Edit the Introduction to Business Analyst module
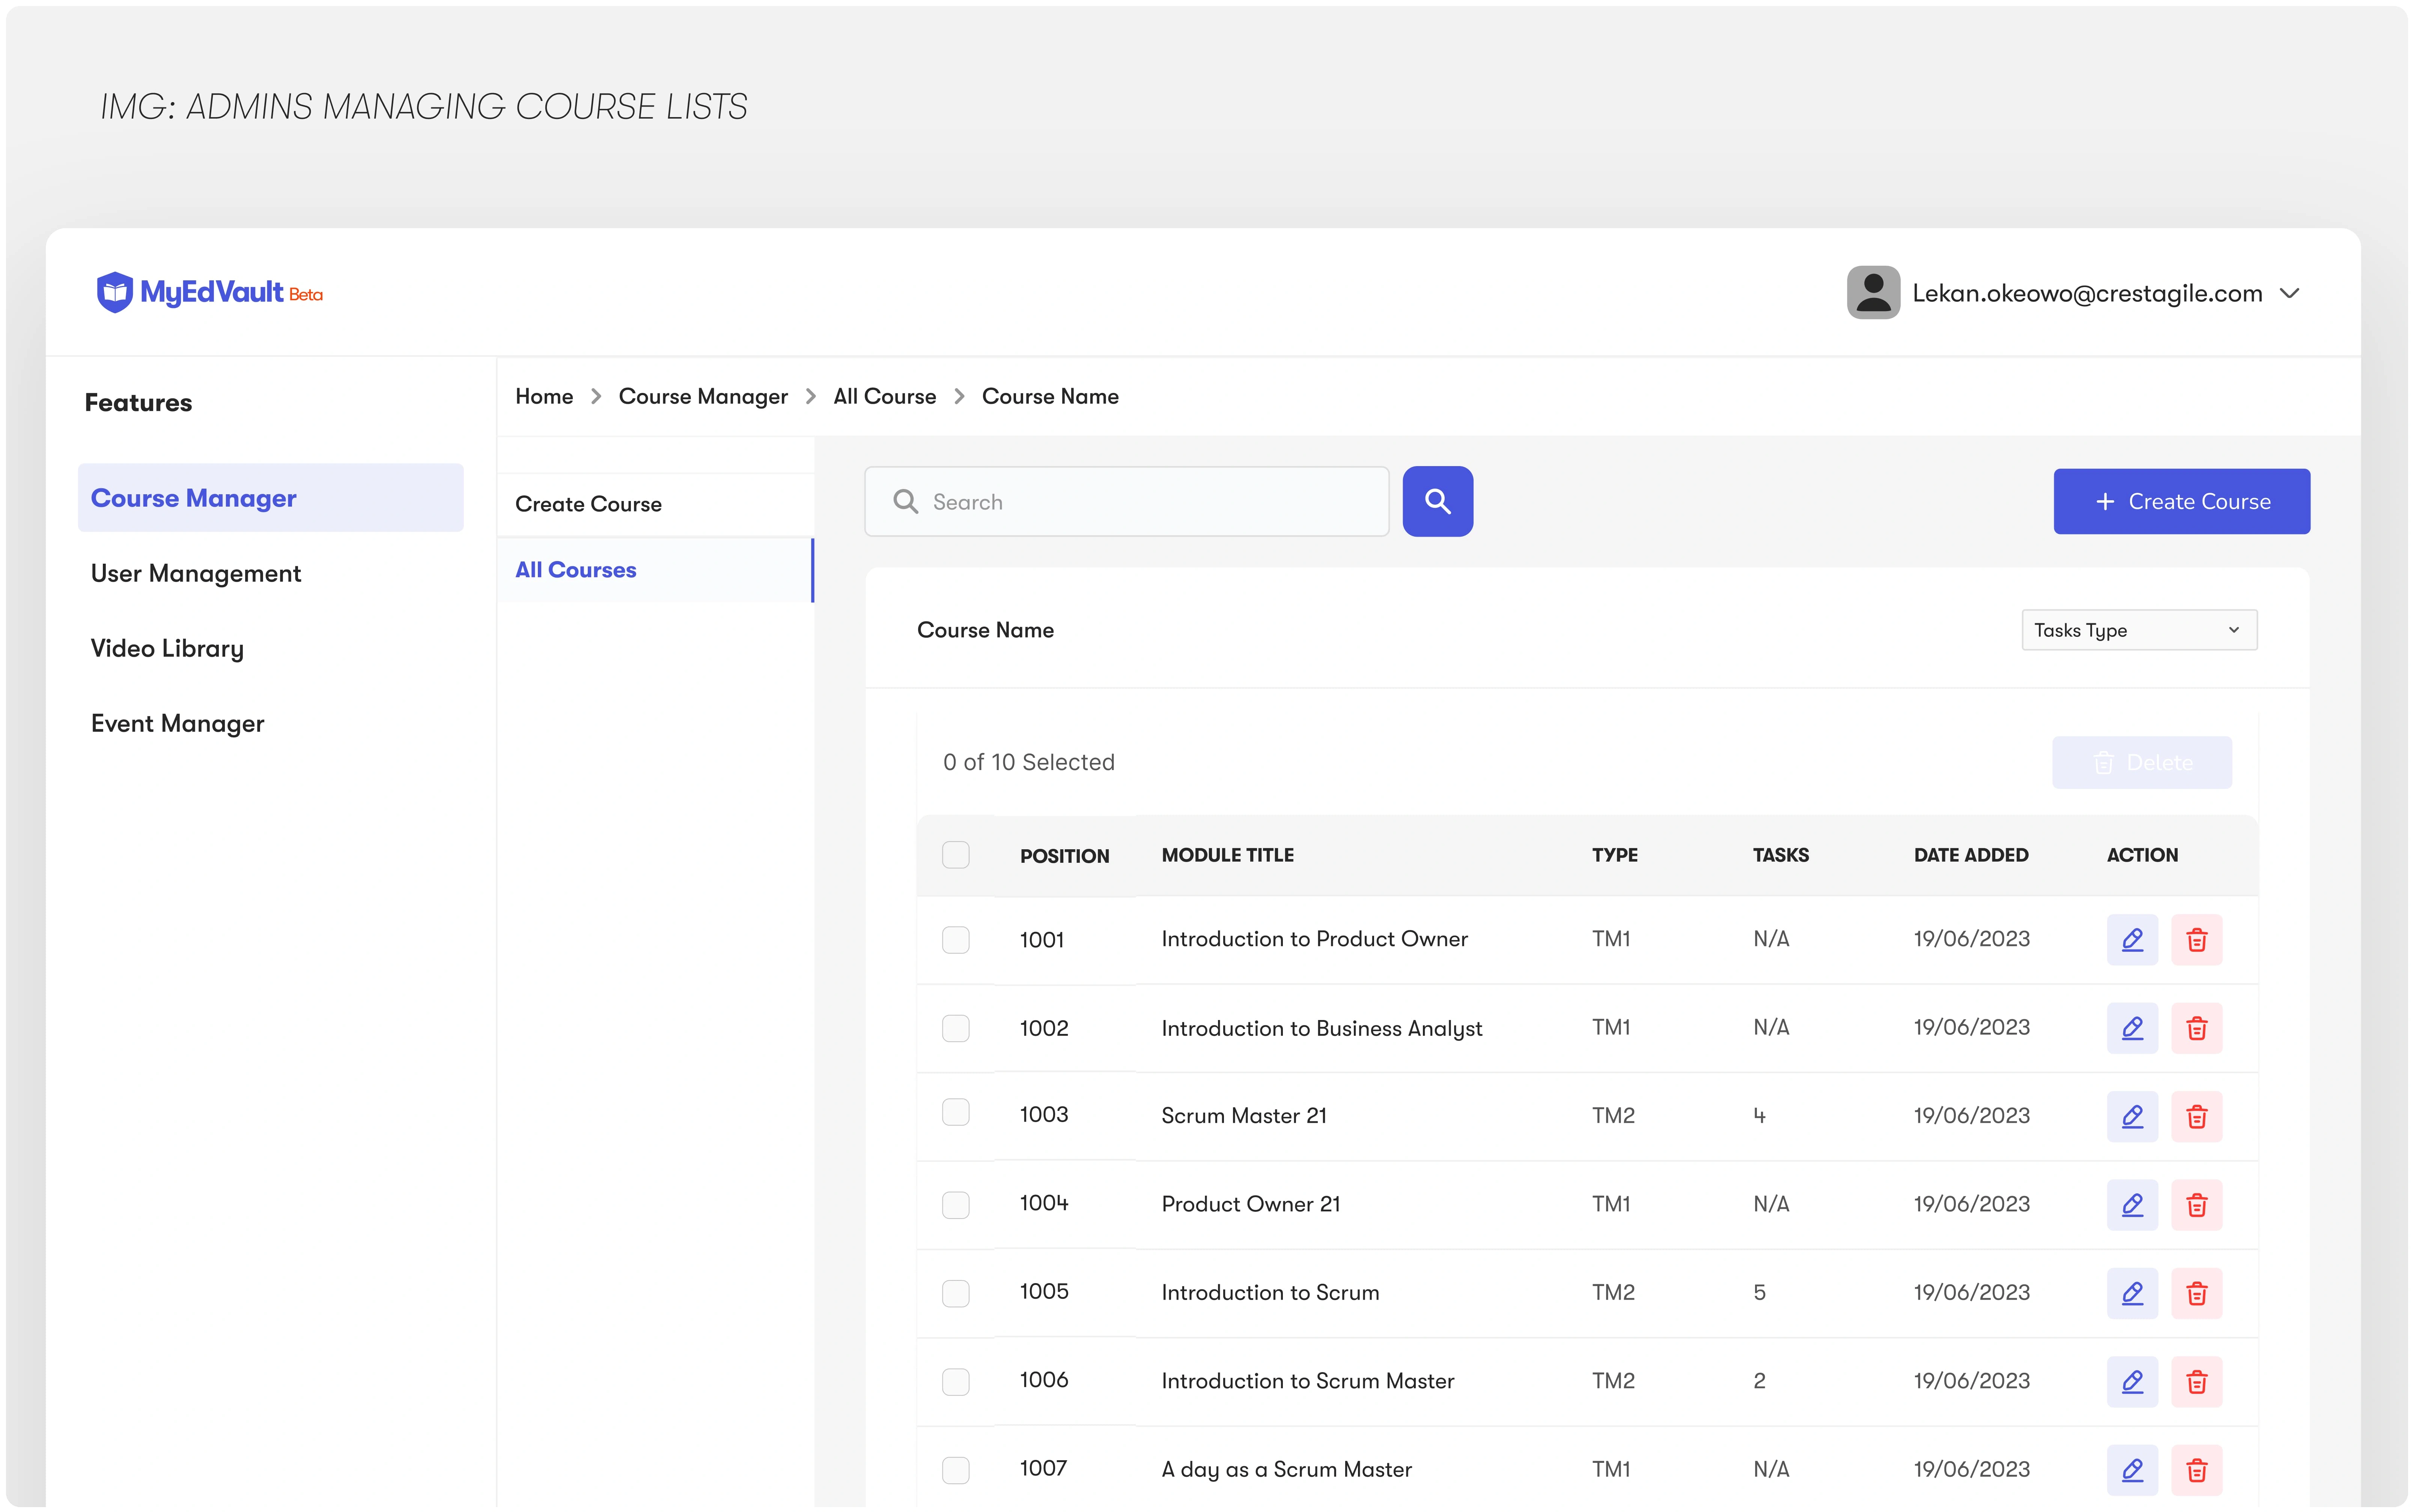The width and height of the screenshot is (2413, 1512). coord(2131,1028)
